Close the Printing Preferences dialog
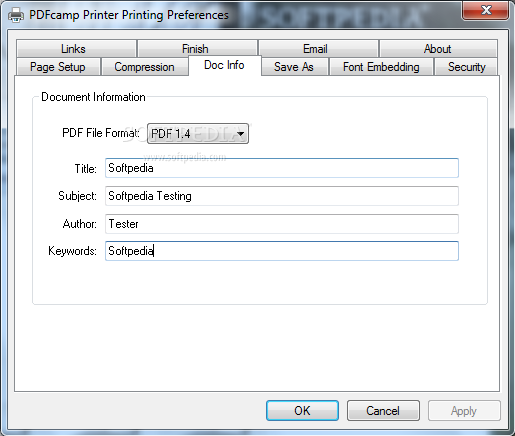The height and width of the screenshot is (436, 515). click(485, 10)
